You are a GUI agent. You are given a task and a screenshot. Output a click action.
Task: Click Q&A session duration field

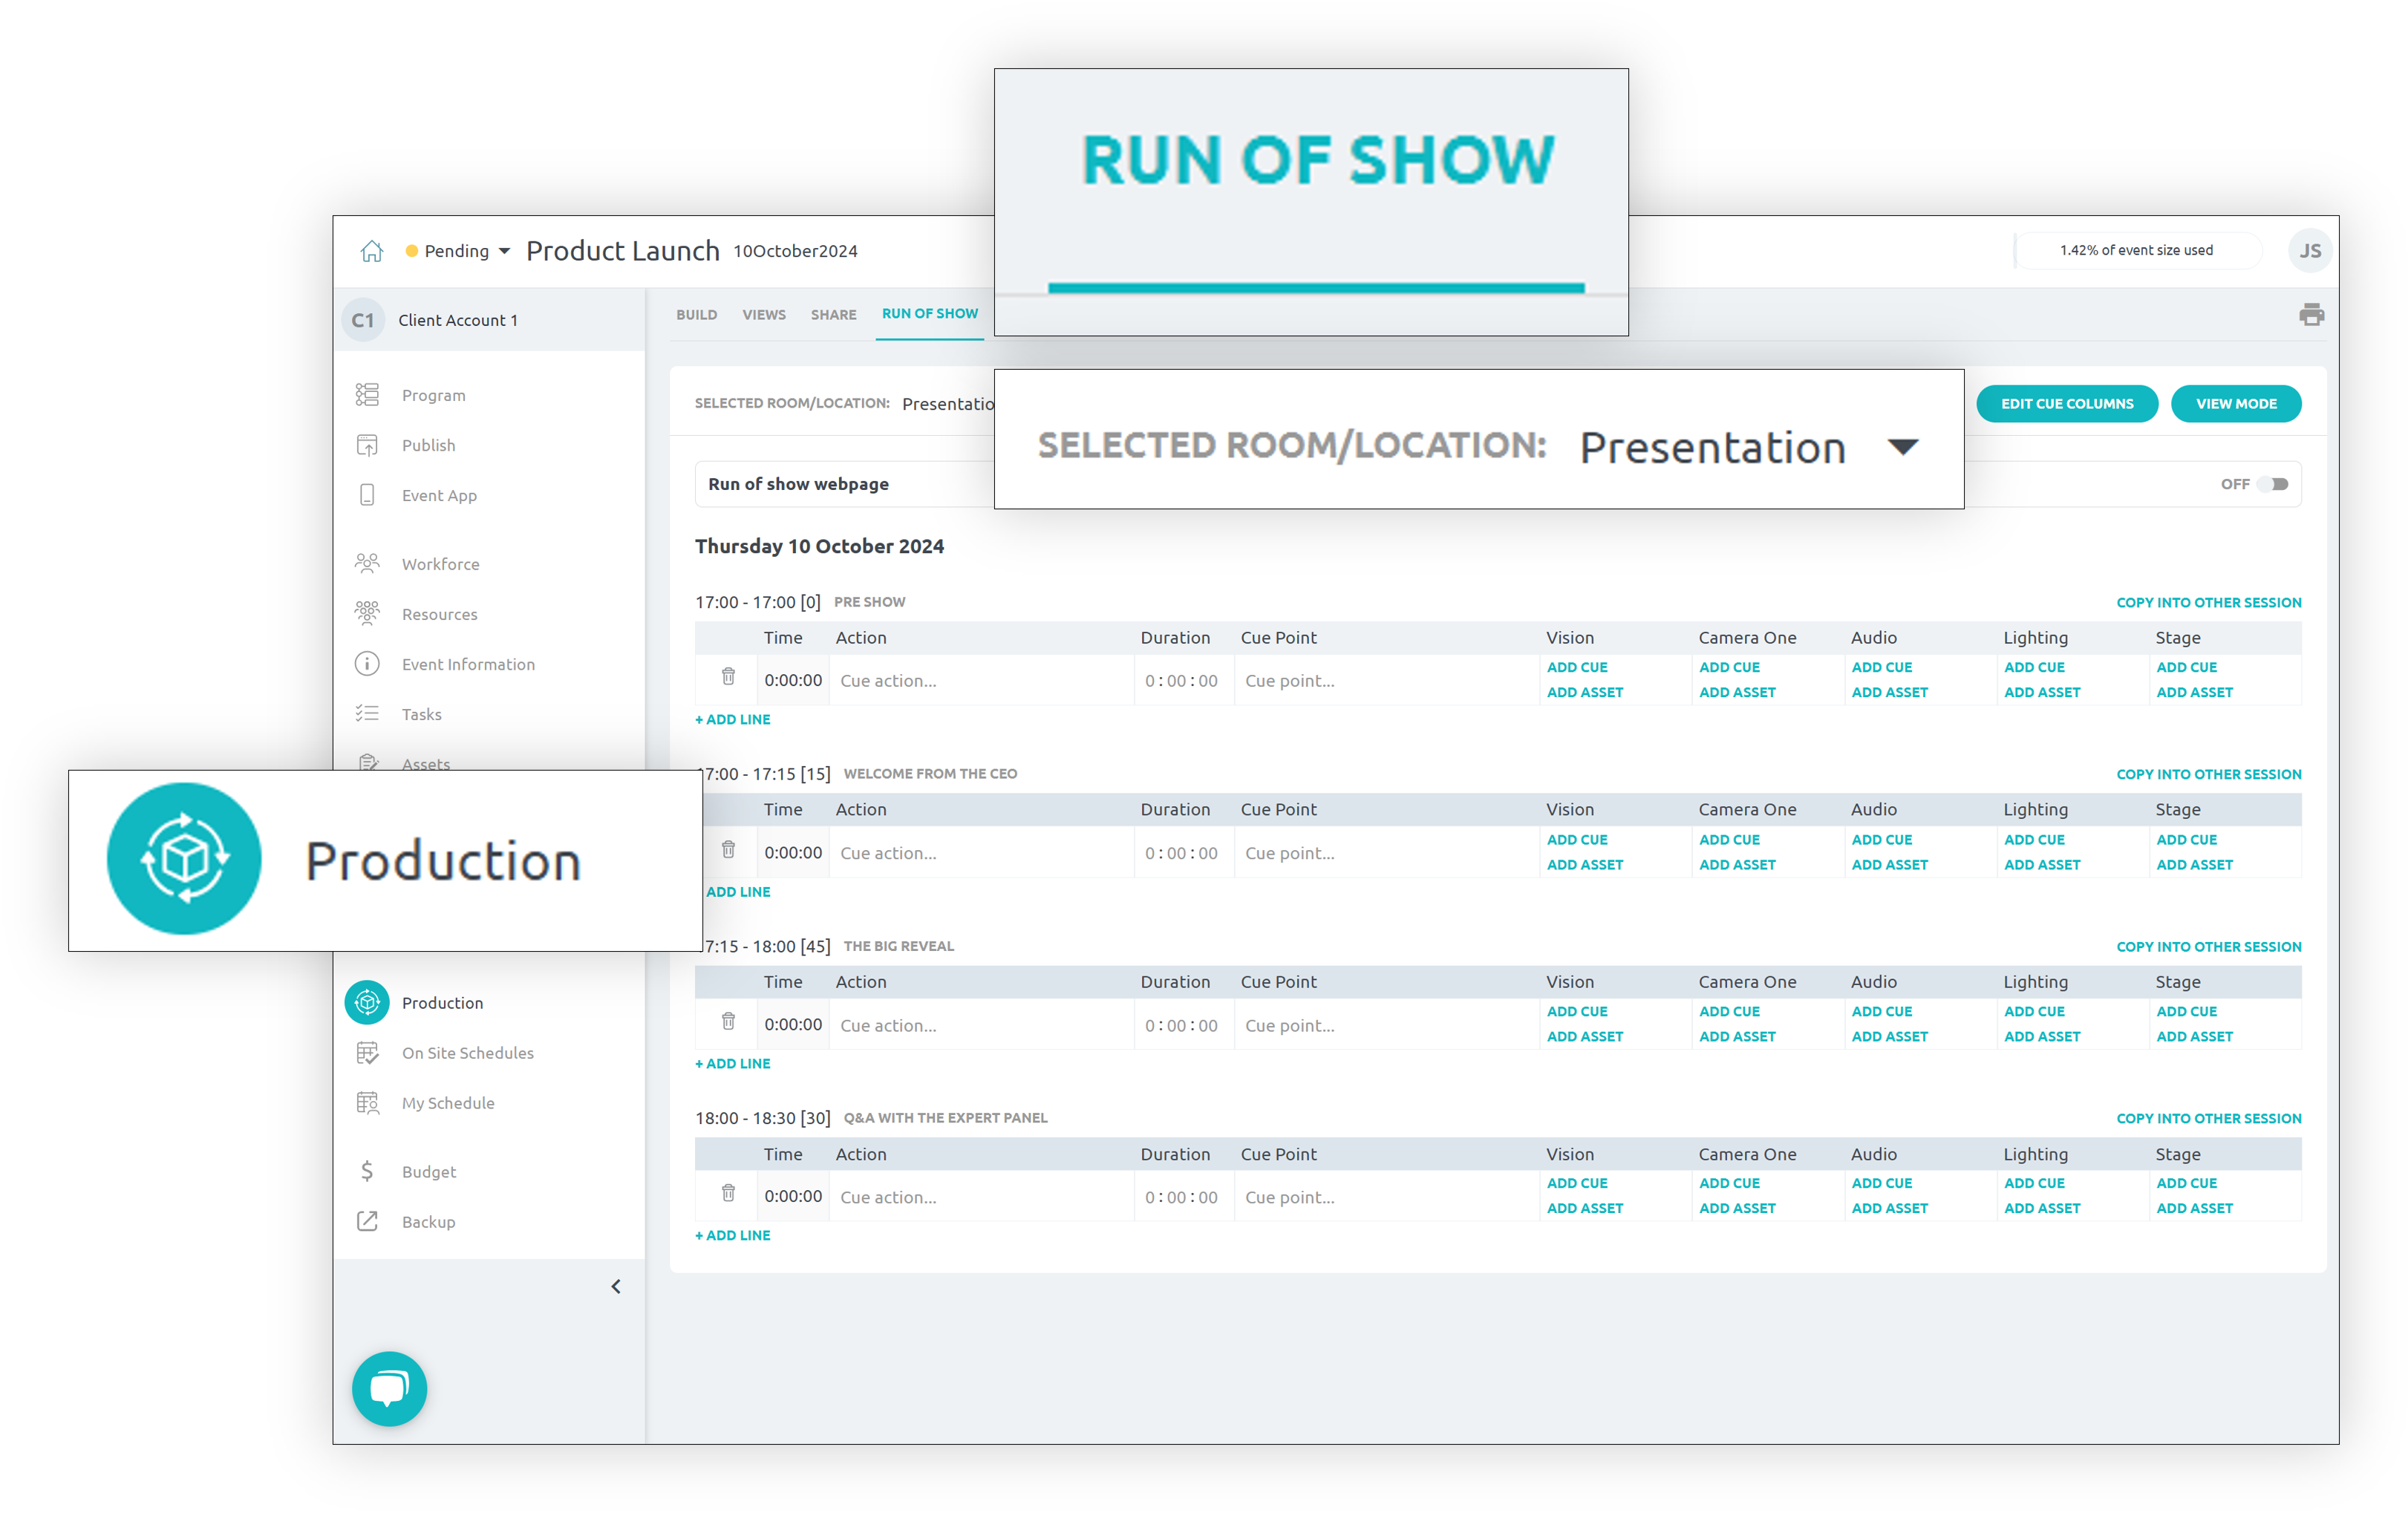pyautogui.click(x=1184, y=1197)
